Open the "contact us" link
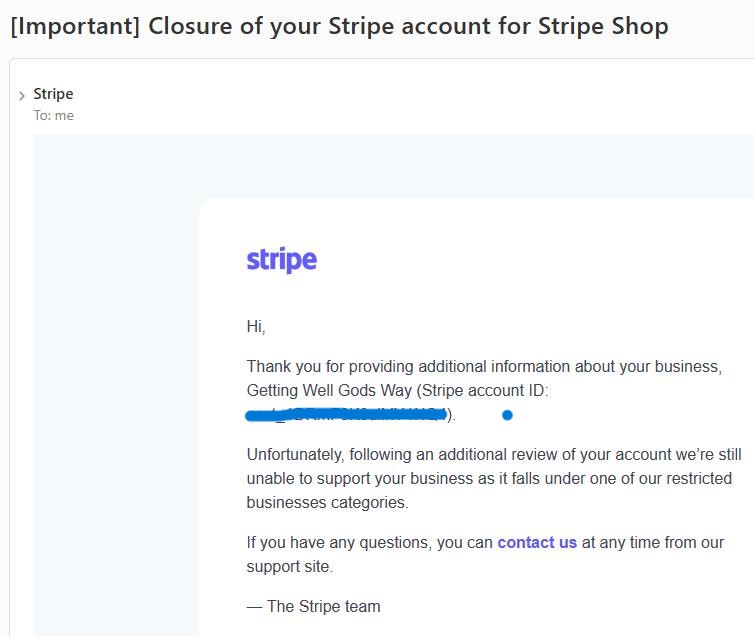The height and width of the screenshot is (636, 754). (x=537, y=543)
